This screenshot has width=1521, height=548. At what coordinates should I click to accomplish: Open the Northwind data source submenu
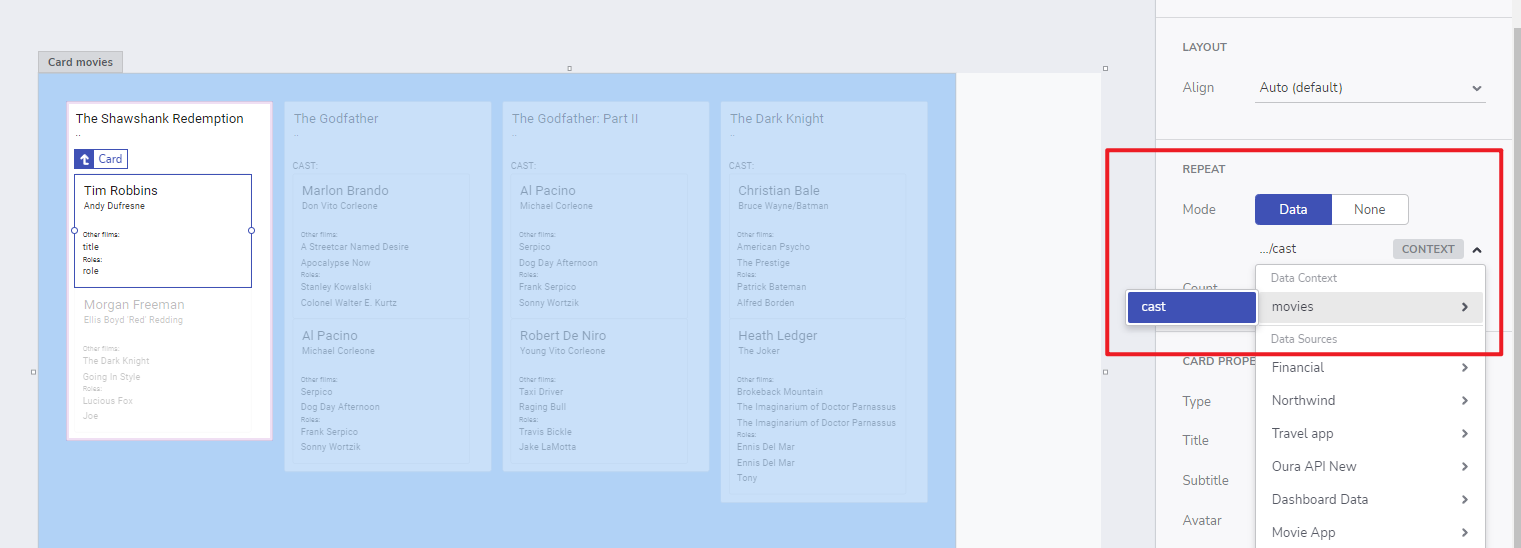1369,401
